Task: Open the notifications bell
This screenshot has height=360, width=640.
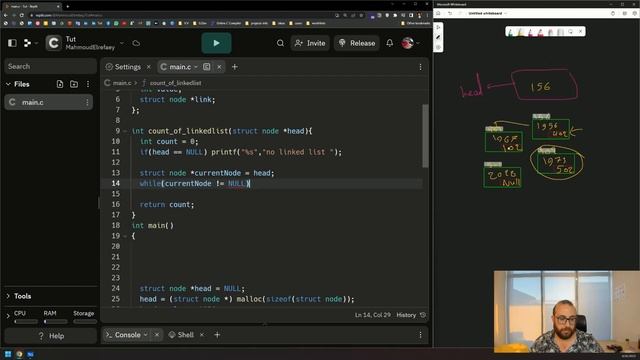Action: click(x=390, y=43)
